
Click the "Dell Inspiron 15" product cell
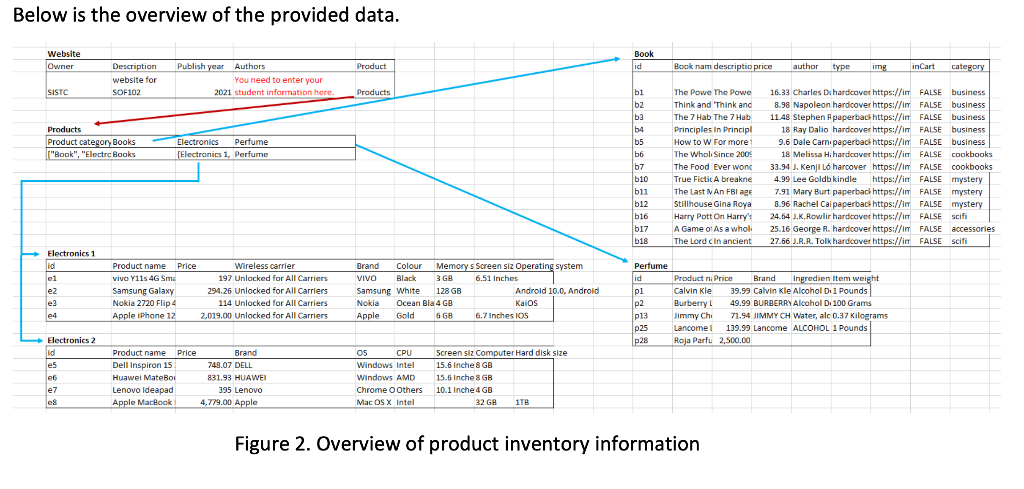[144, 365]
